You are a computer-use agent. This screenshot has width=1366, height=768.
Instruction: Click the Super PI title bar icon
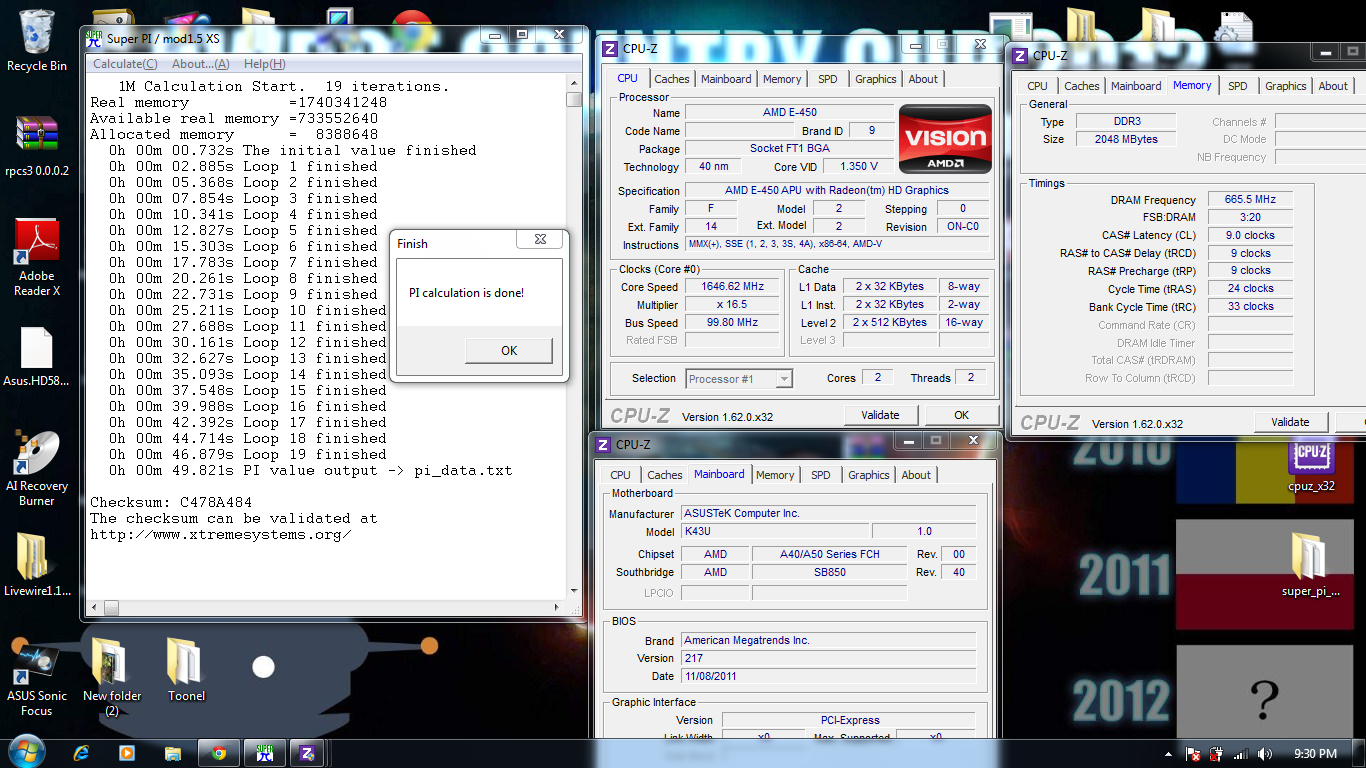tap(94, 38)
